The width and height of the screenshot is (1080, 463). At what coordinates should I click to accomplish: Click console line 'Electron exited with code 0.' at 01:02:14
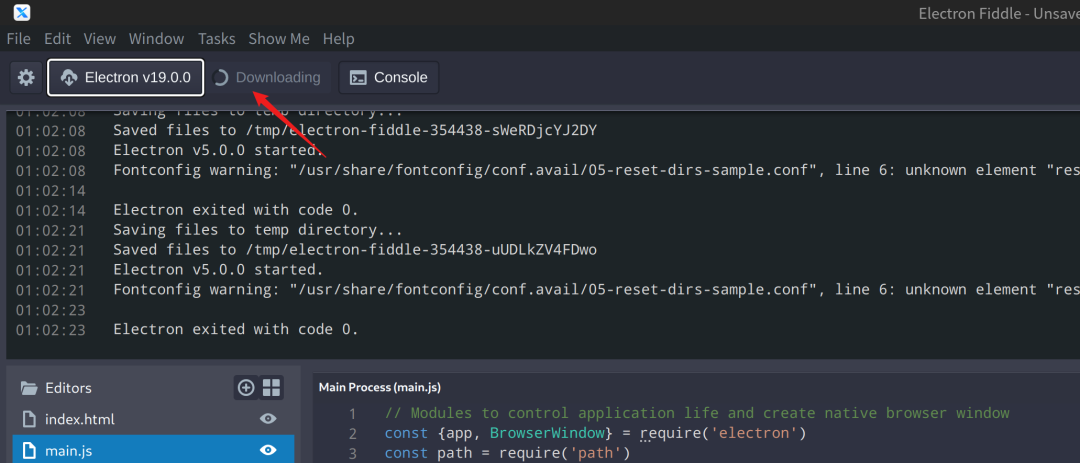(236, 209)
